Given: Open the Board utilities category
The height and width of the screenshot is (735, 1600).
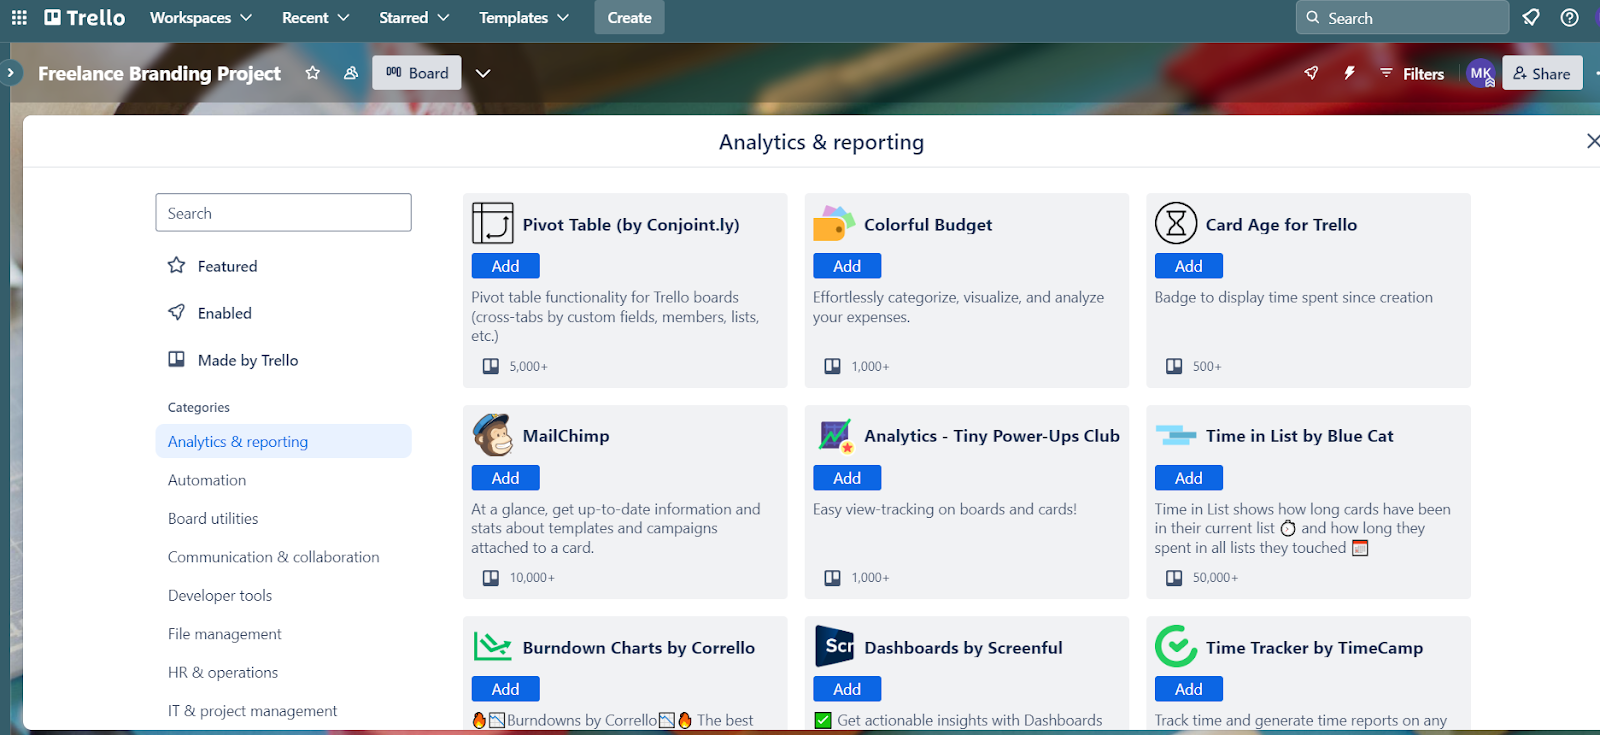Looking at the screenshot, I should [x=213, y=518].
